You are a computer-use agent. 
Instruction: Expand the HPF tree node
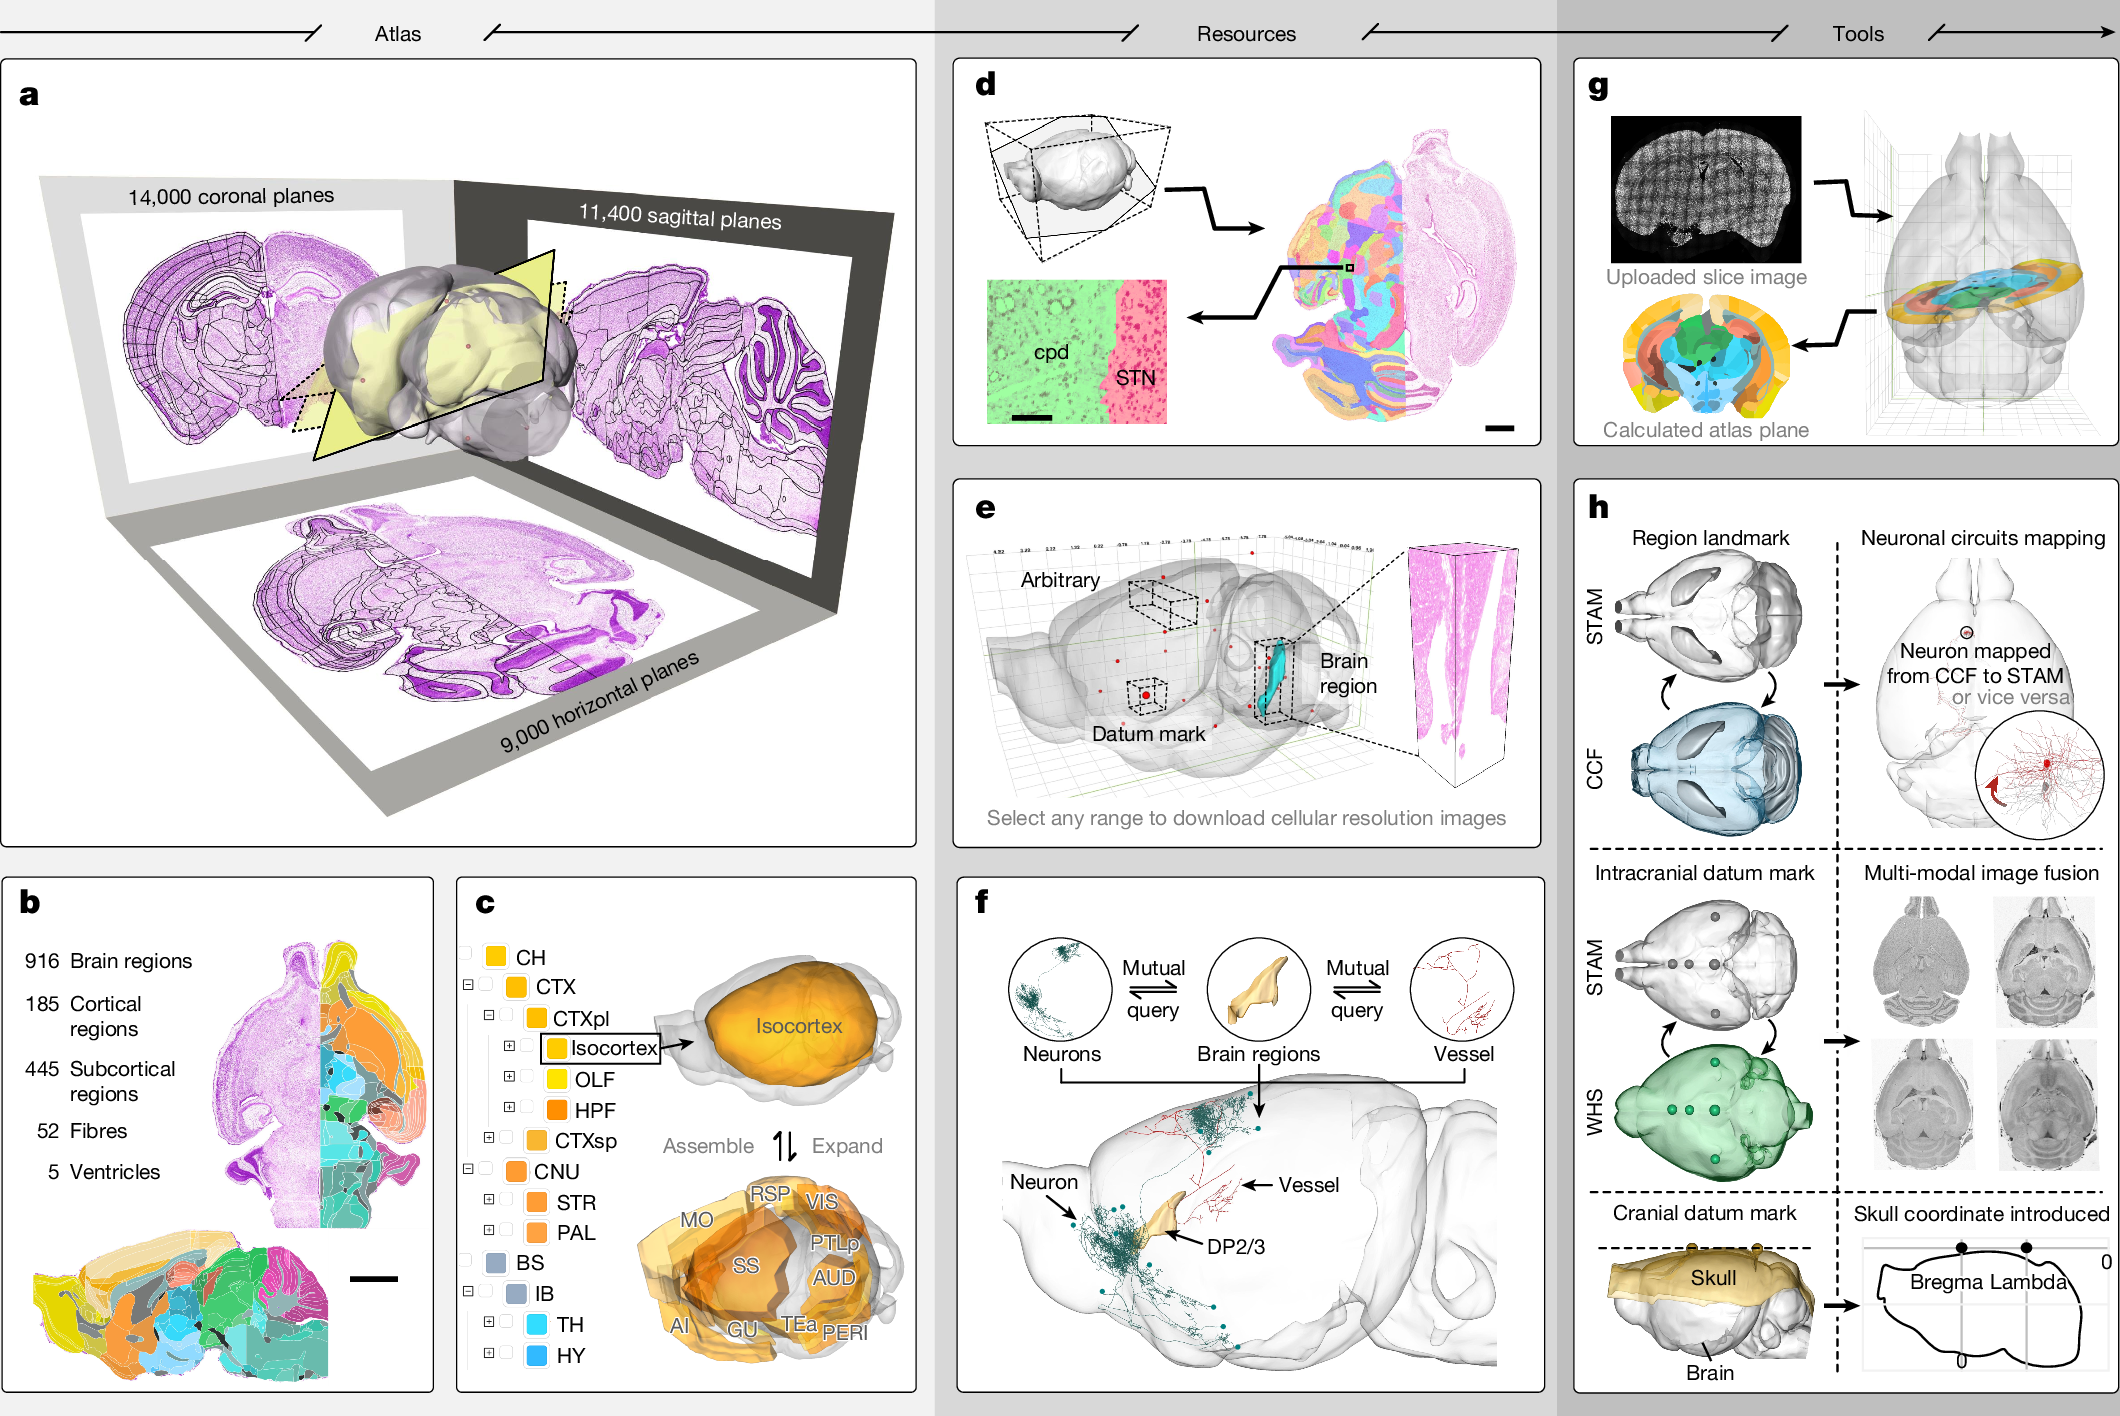click(x=509, y=1108)
